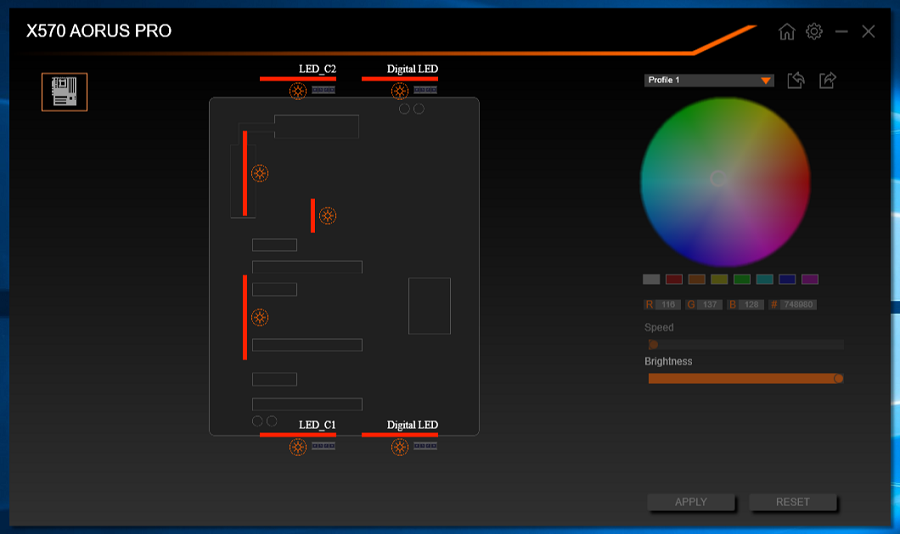Select the blue color swatch
The image size is (900, 534).
click(x=788, y=280)
